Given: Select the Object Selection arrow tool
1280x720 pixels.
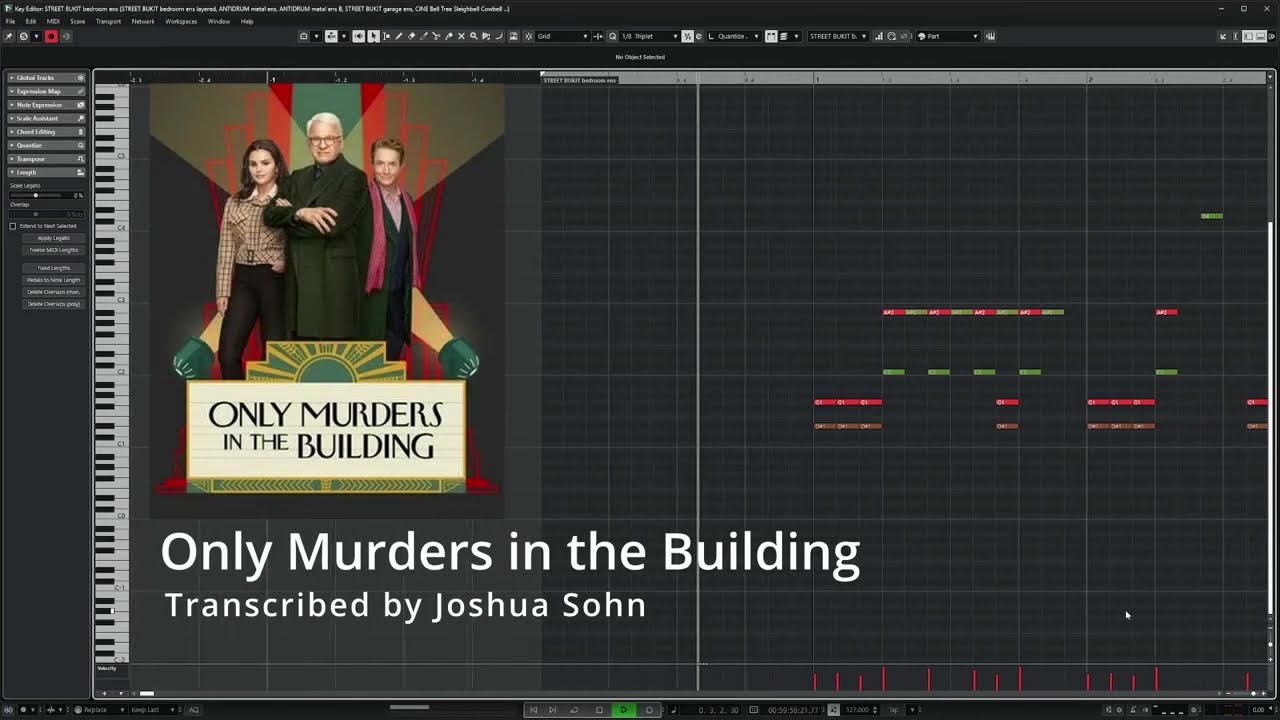Looking at the screenshot, I should (373, 36).
